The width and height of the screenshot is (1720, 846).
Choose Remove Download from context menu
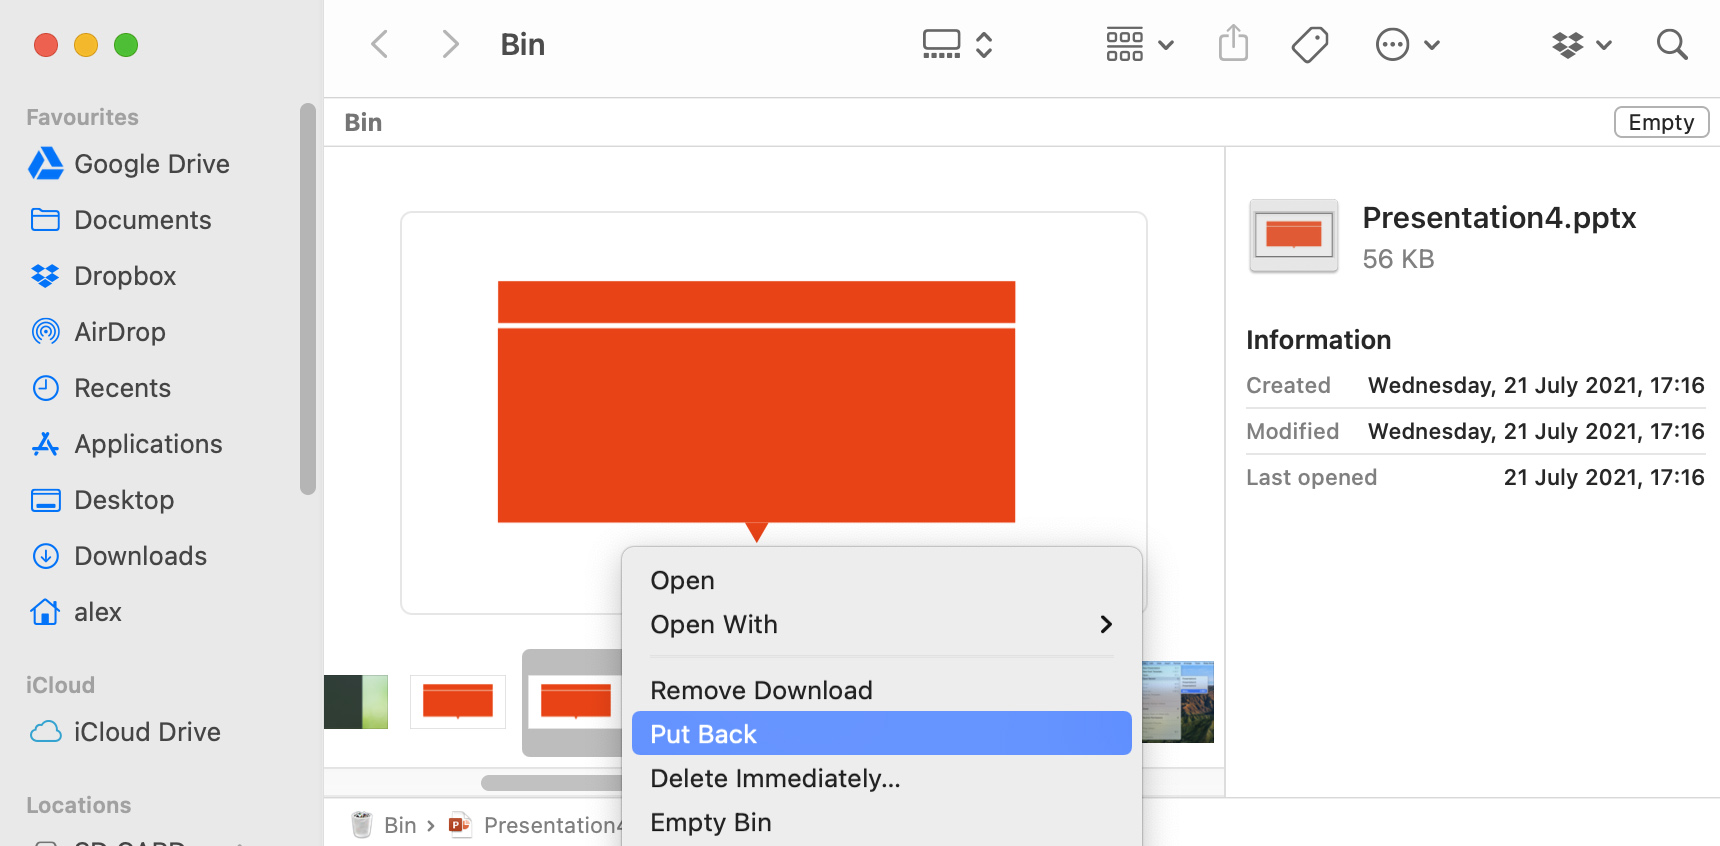coord(761,690)
